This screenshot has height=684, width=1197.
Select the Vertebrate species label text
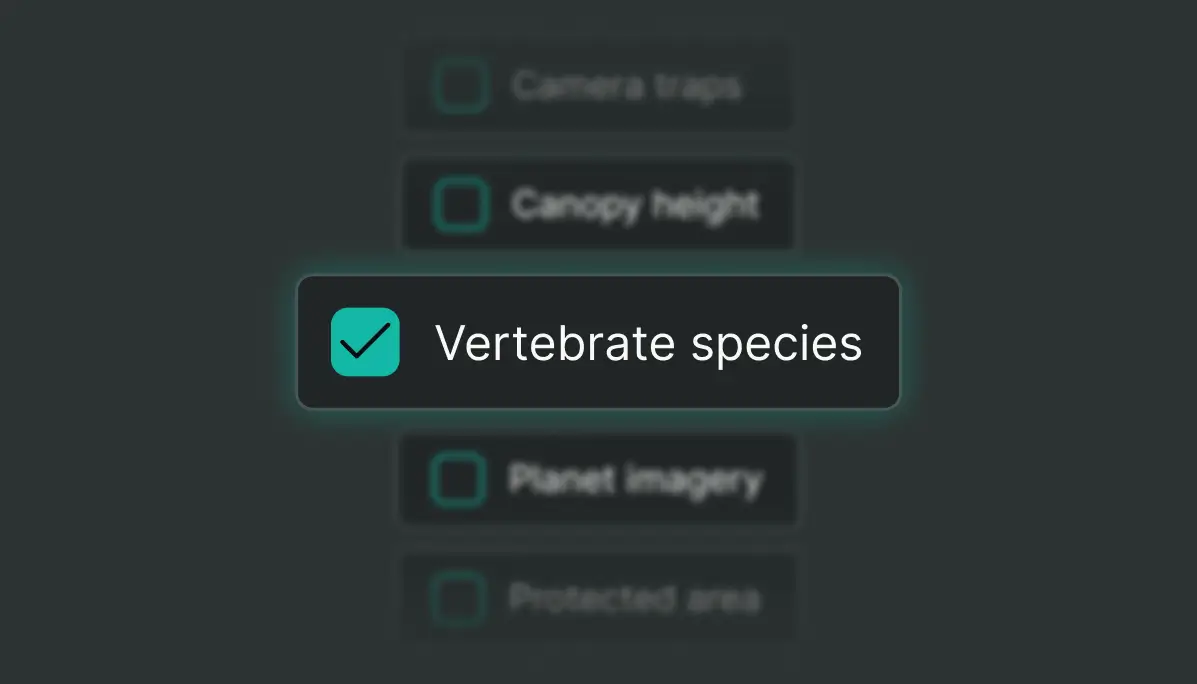(x=649, y=341)
